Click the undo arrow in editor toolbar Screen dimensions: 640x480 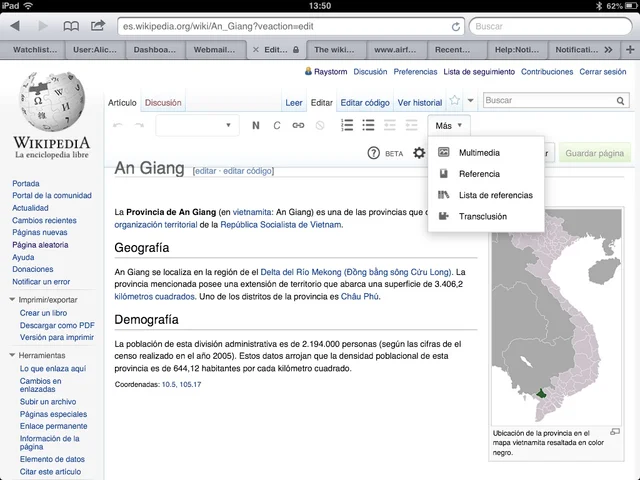tap(118, 125)
